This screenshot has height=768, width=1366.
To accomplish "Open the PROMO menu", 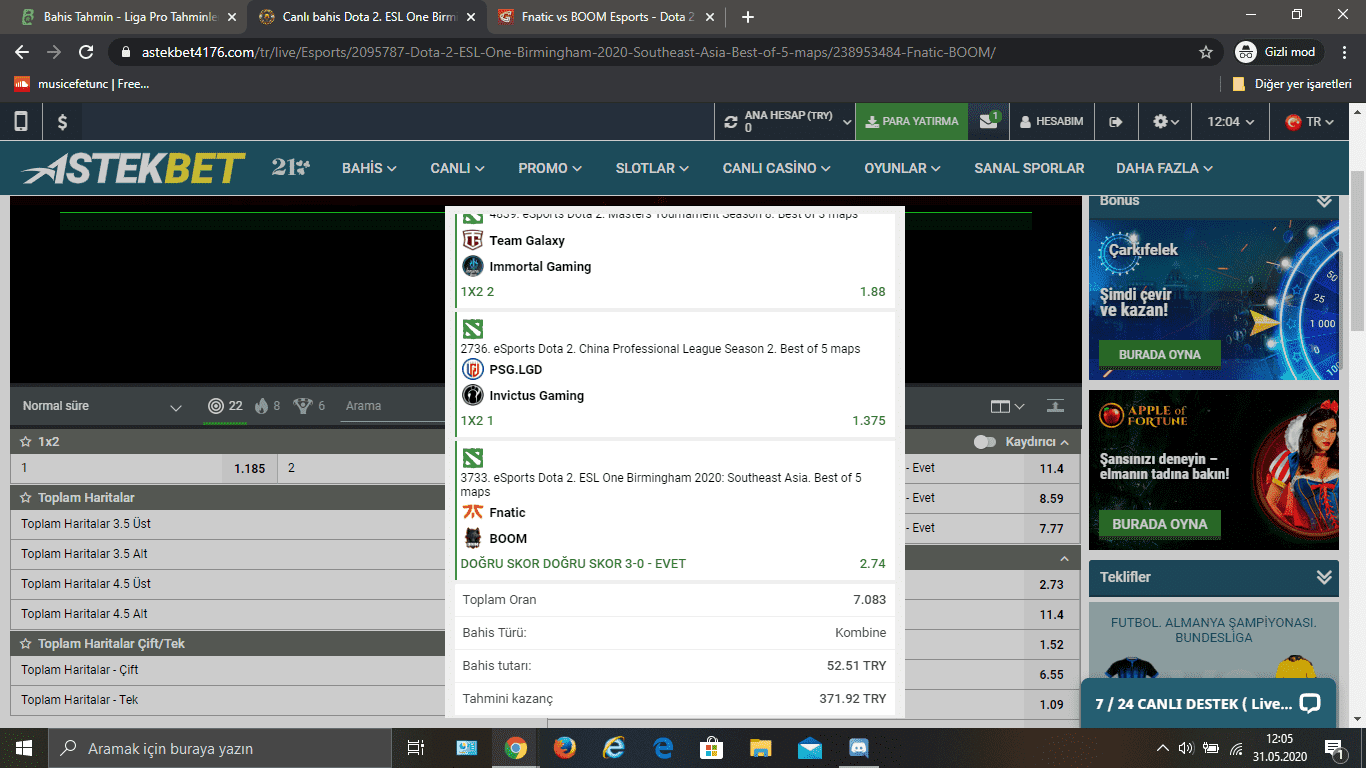I will tap(550, 168).
